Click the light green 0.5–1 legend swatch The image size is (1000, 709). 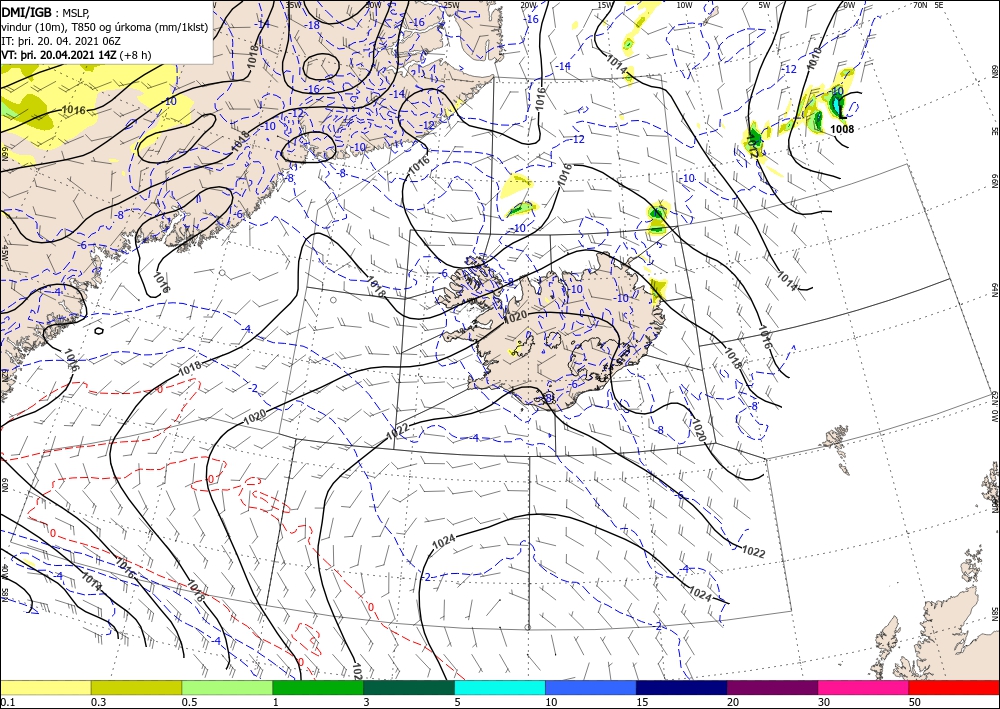tap(227, 687)
